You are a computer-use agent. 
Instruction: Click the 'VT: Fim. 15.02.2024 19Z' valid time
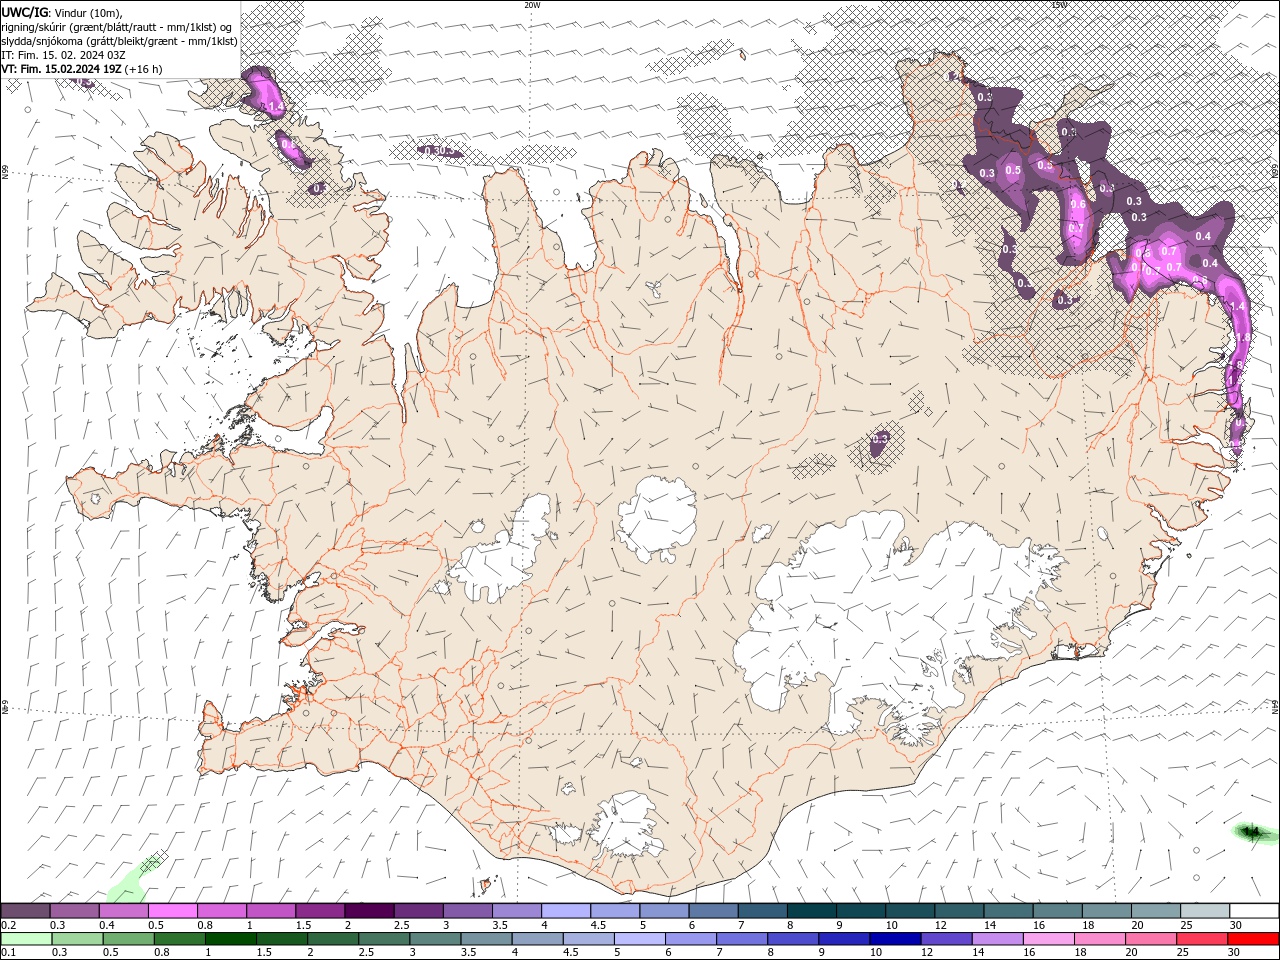point(62,69)
